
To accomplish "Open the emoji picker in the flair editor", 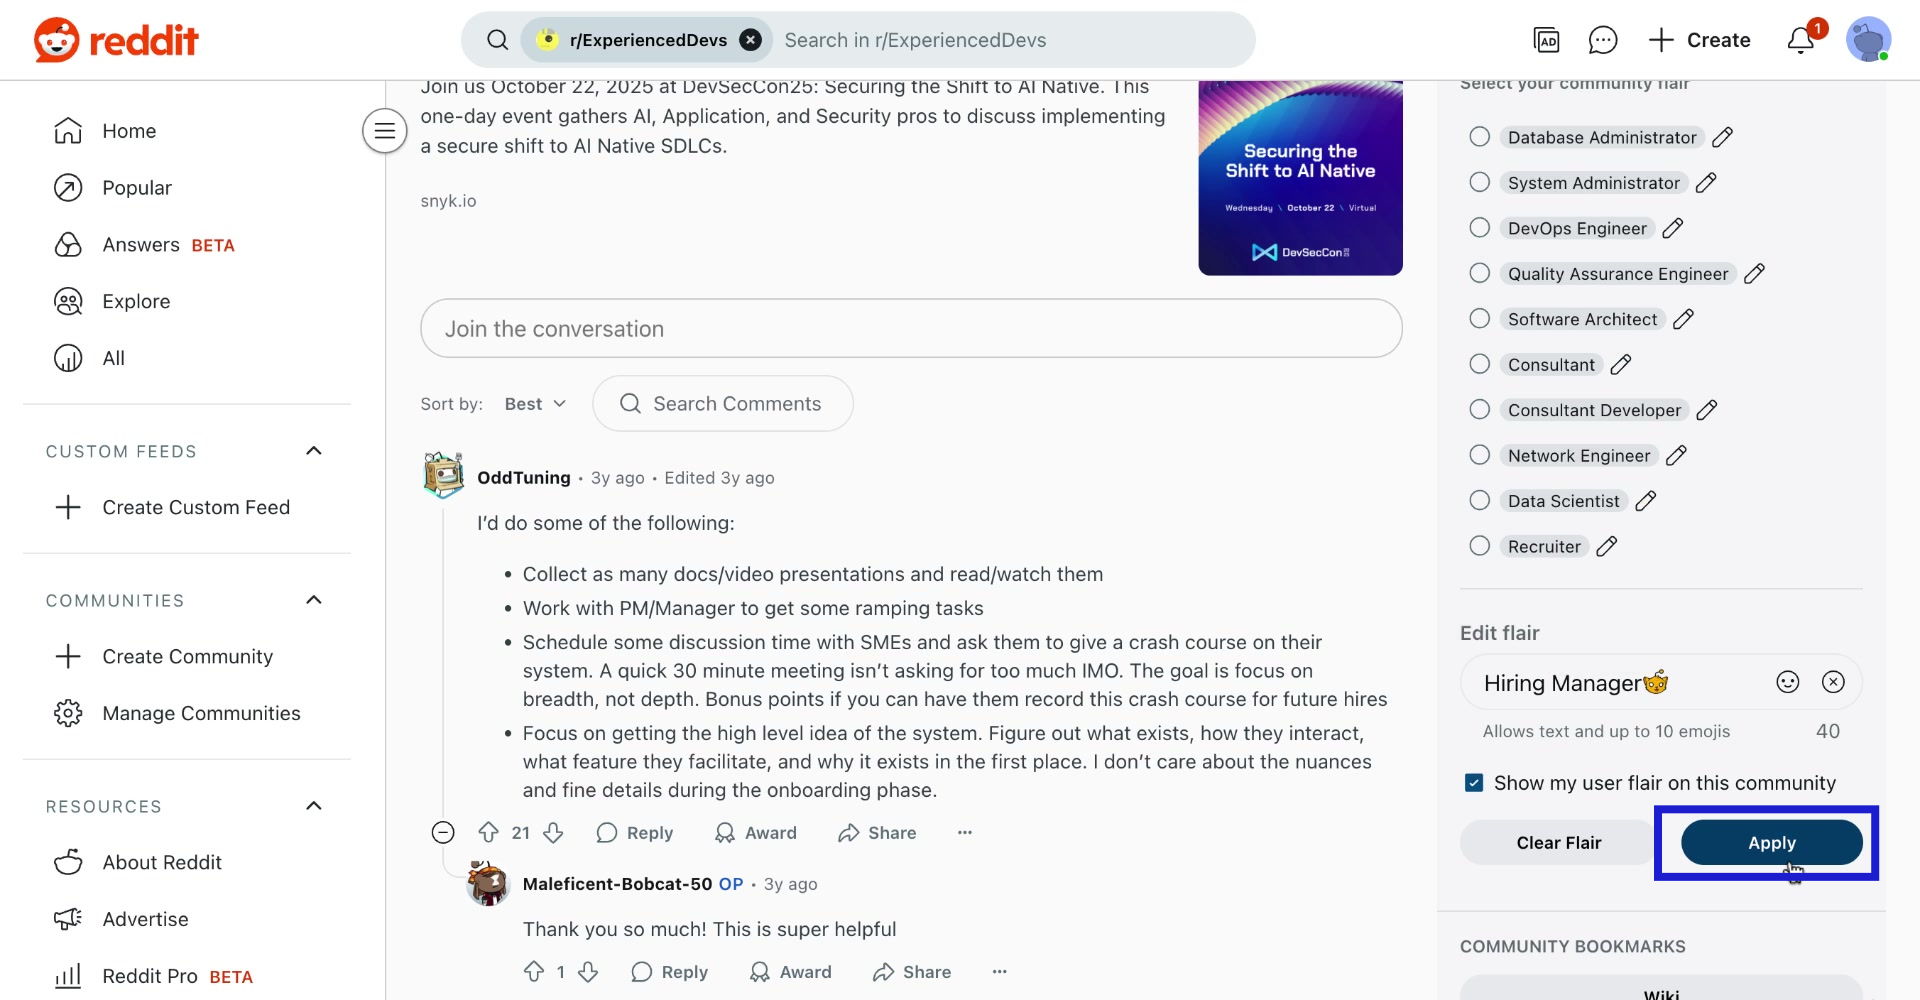I will click(1788, 682).
